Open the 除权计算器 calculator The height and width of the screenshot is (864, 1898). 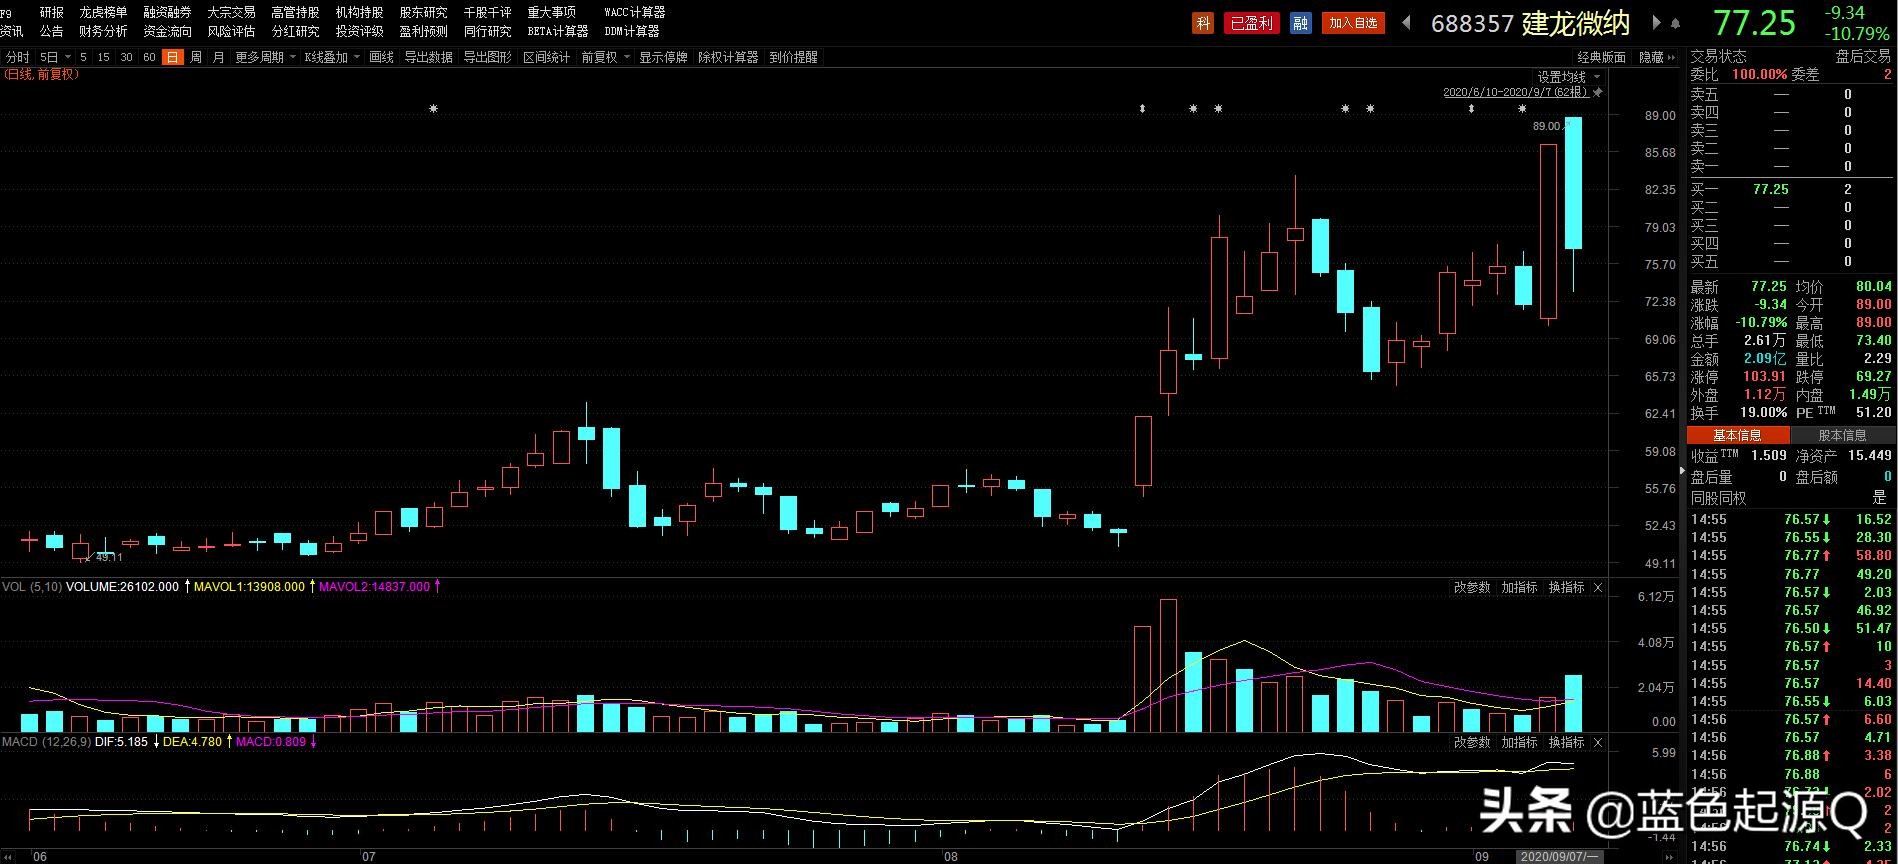[728, 58]
